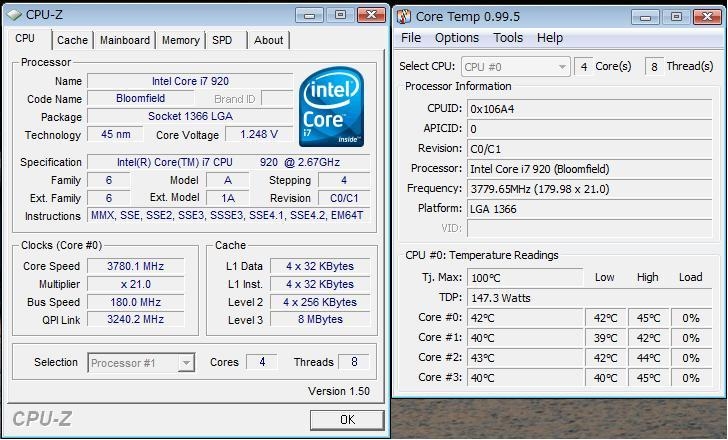Switch to the Memory tab
Screen dimensions: 728x440
click(x=181, y=40)
